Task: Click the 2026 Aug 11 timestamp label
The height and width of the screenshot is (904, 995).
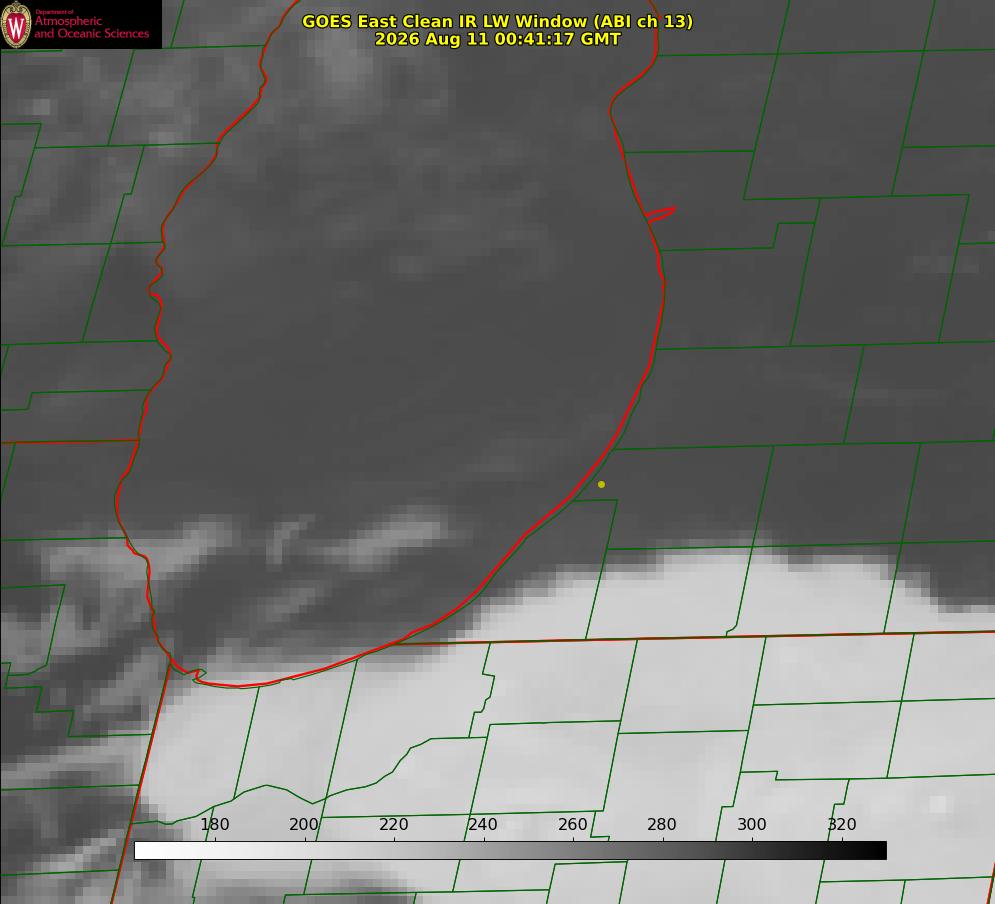Action: click(x=497, y=39)
